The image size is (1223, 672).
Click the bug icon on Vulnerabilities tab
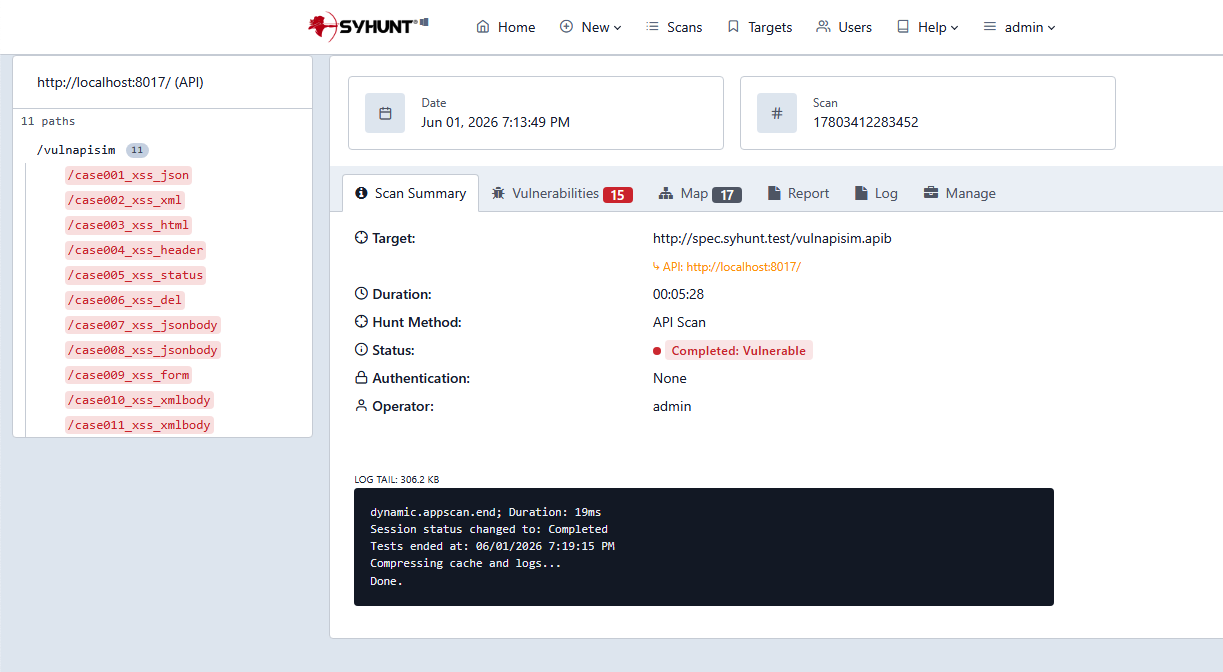(x=498, y=193)
